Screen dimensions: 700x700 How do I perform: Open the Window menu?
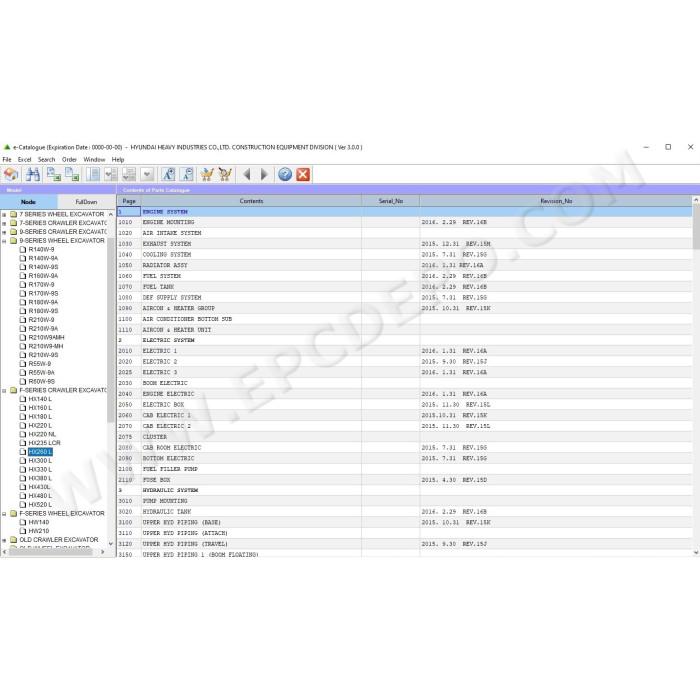point(94,159)
